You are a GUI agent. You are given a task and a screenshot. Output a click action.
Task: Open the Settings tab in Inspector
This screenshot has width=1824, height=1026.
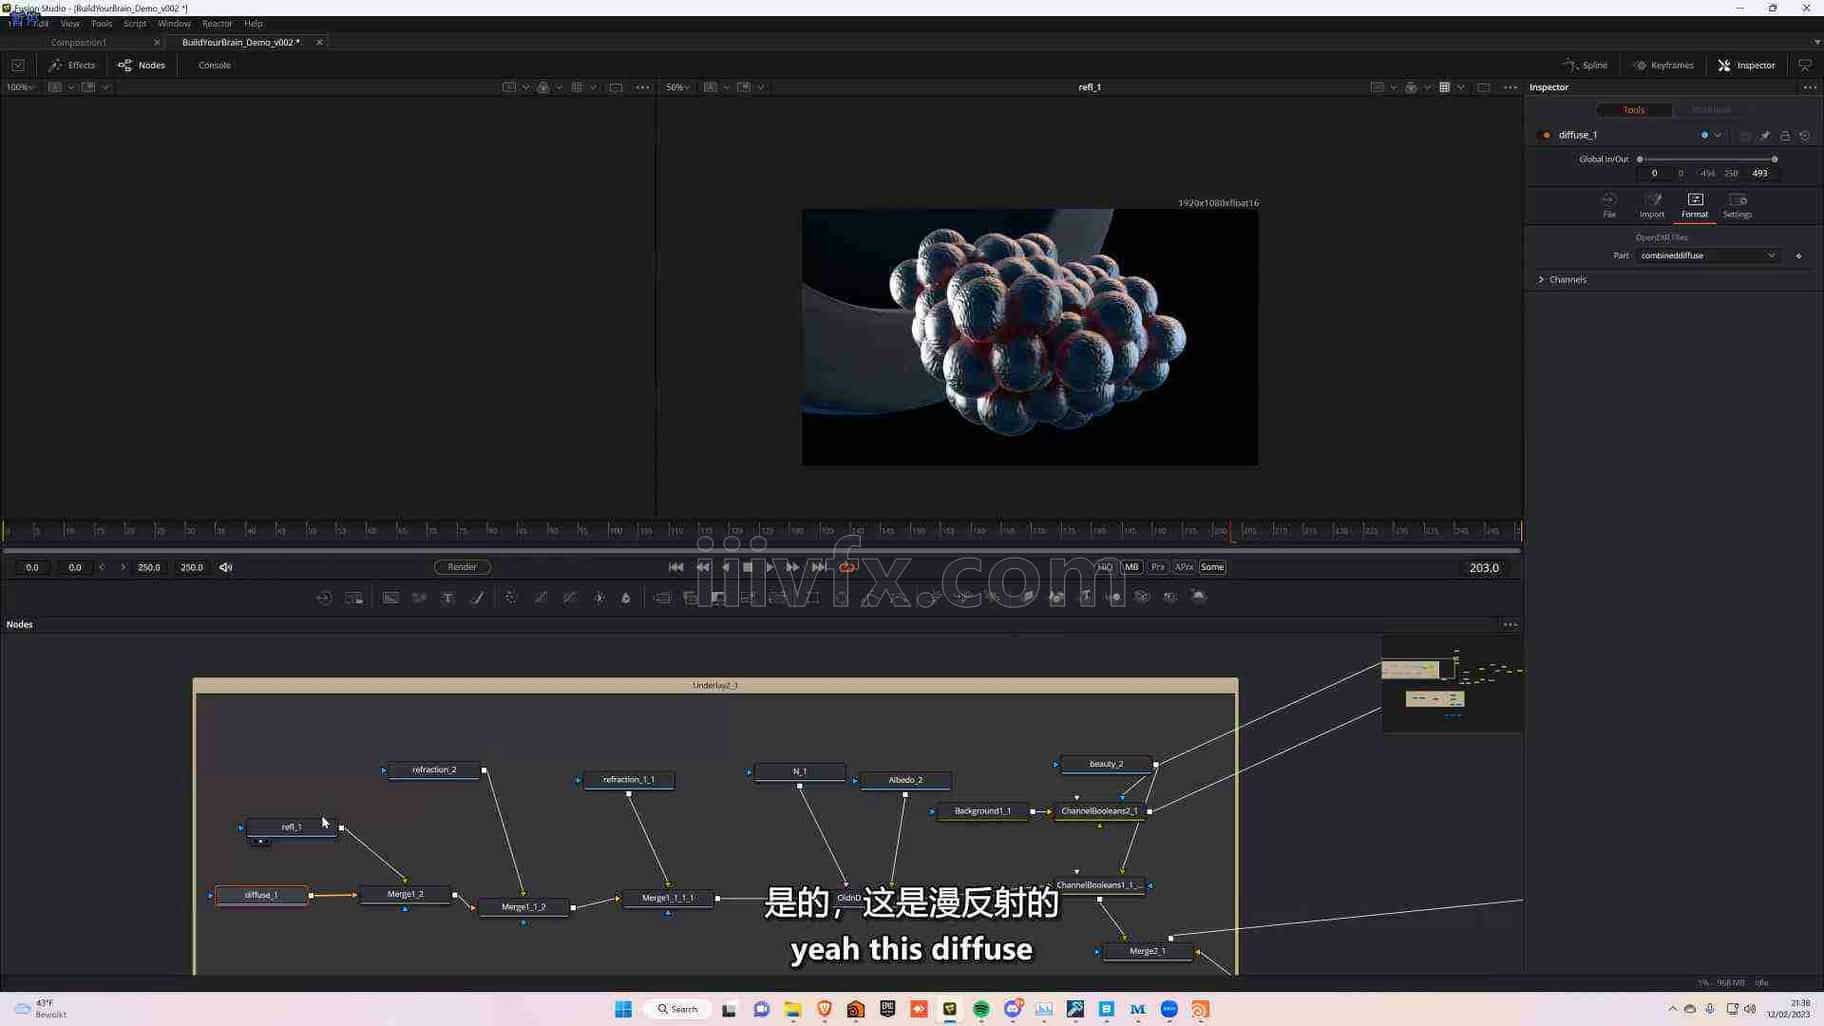point(1737,205)
